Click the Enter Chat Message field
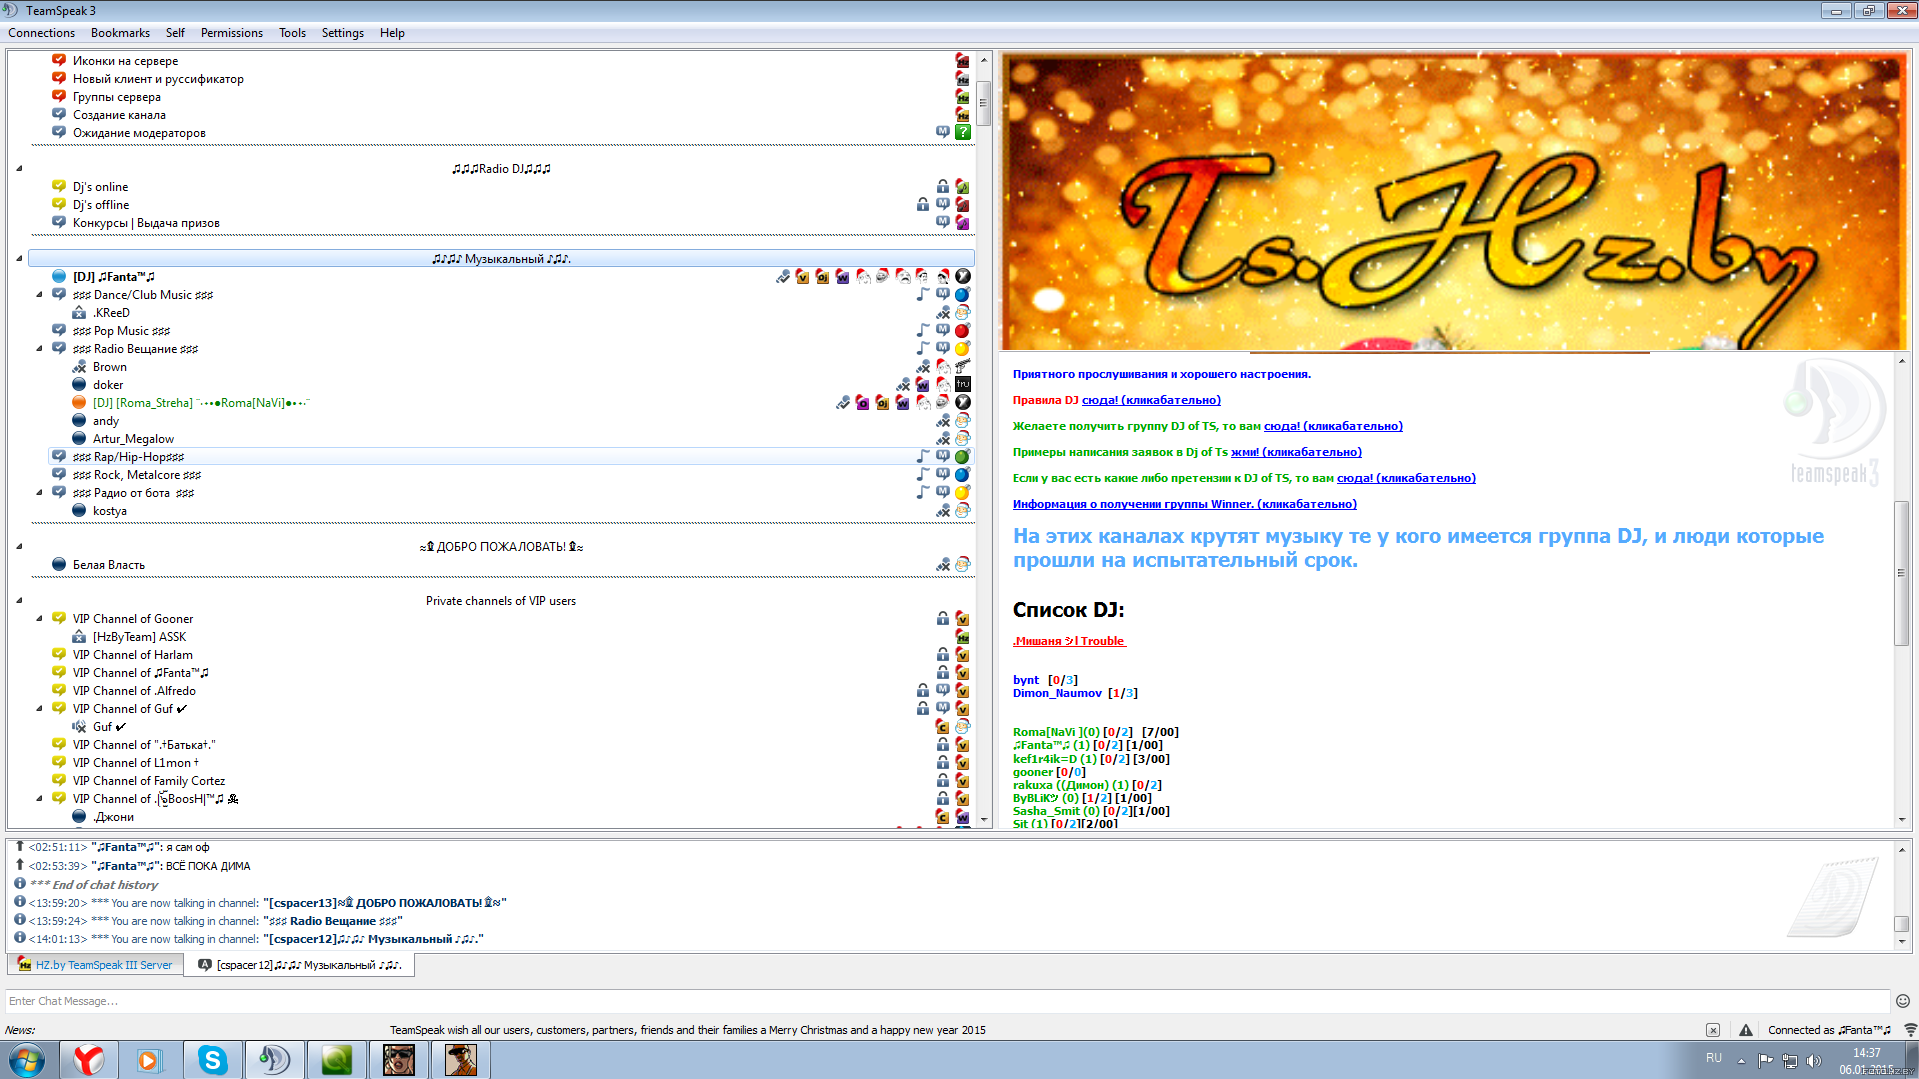The image size is (1919, 1079). (x=947, y=1001)
